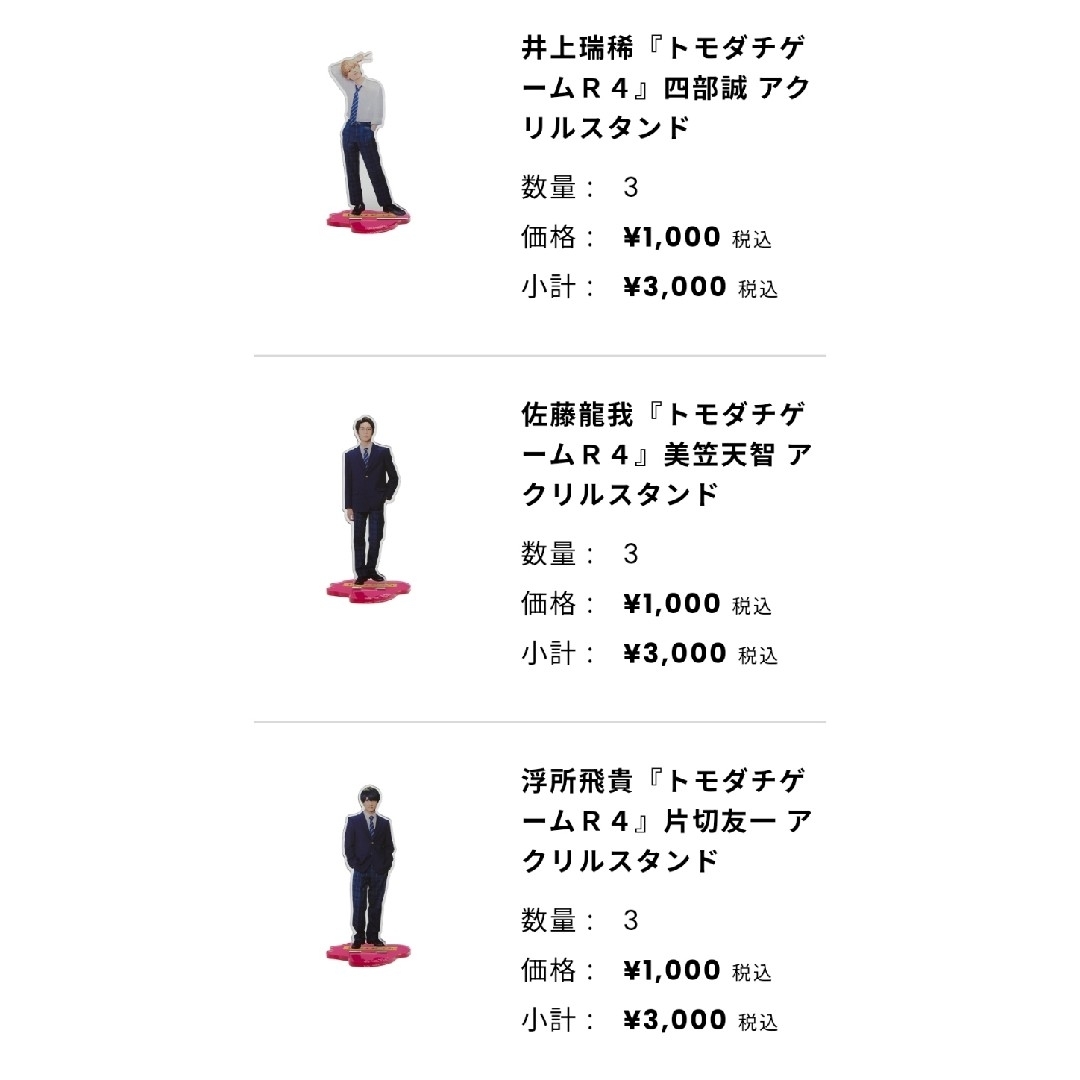Click the 数量 label in first item
The width and height of the screenshot is (1080, 1080).
pos(548,187)
